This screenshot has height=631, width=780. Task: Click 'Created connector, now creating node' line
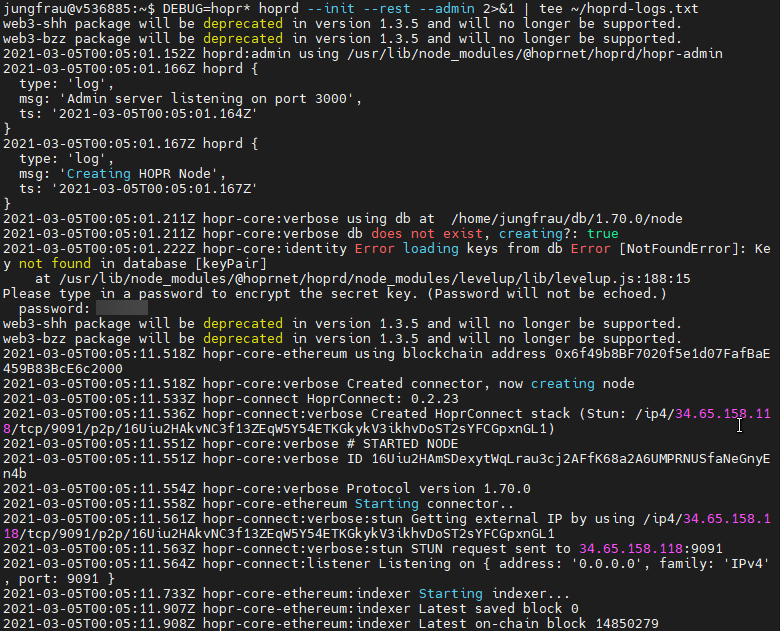[x=490, y=384]
